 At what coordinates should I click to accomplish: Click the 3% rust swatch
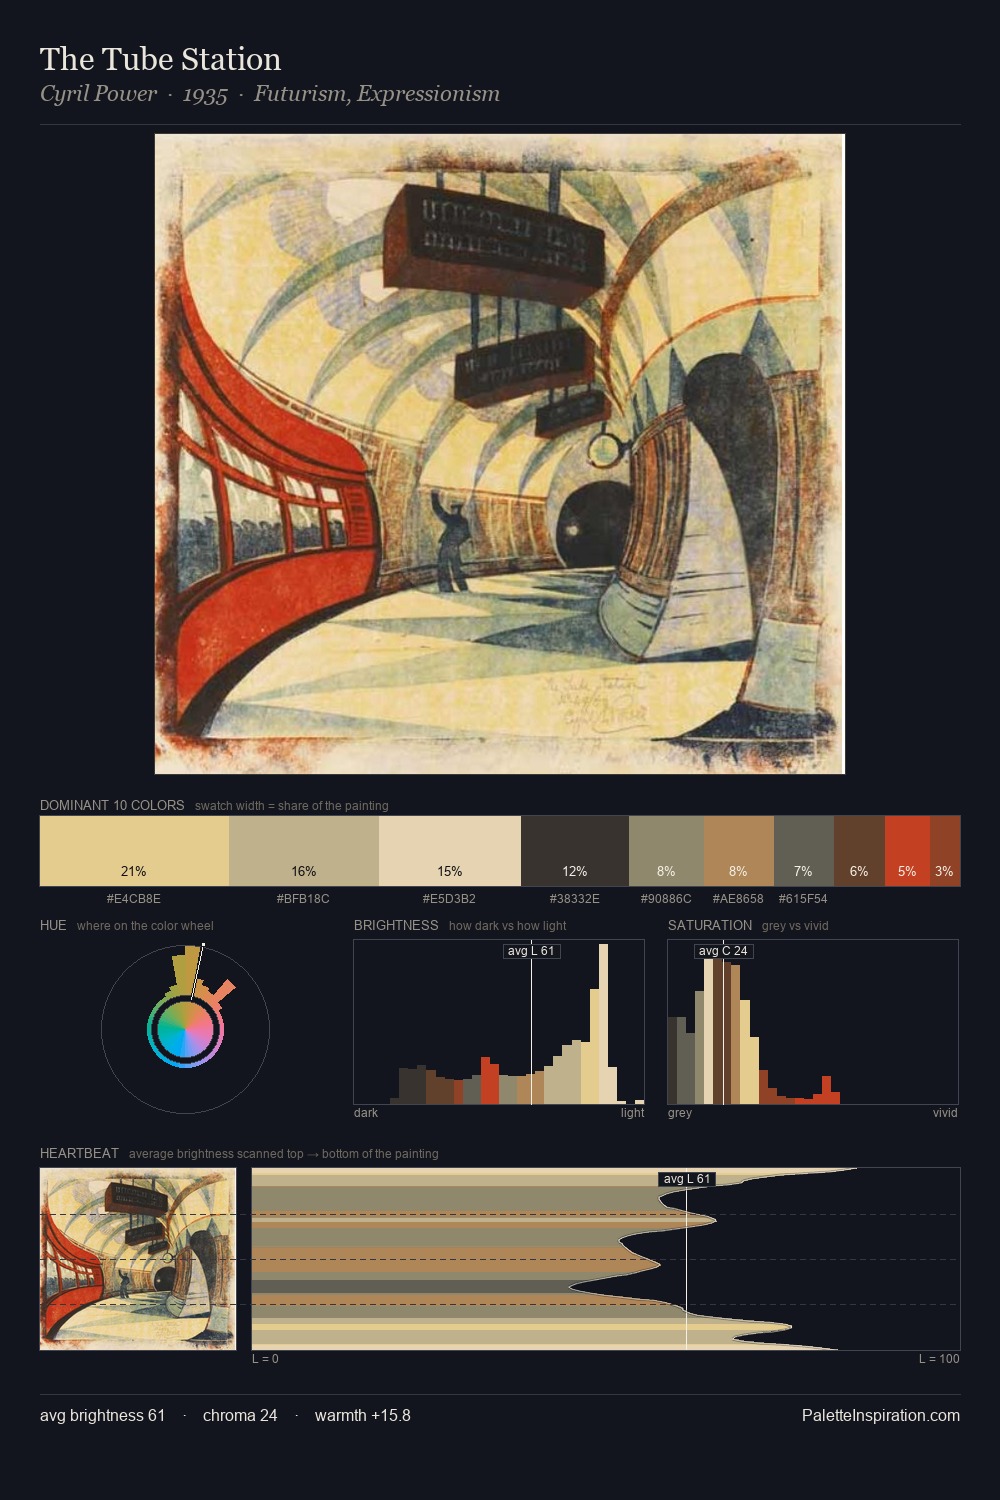point(945,851)
